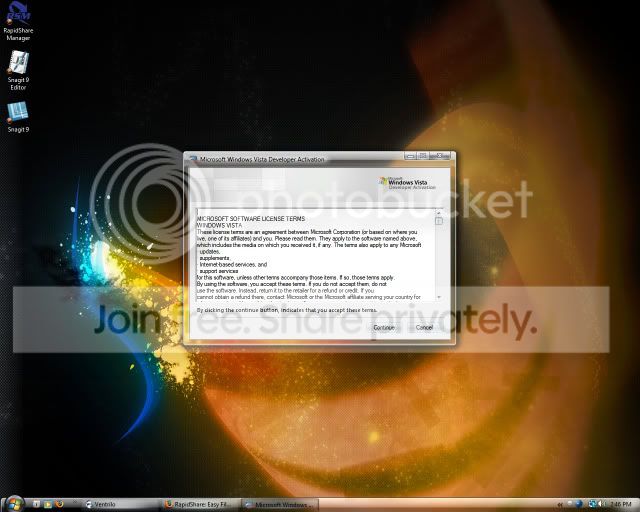Minimize the Vista Developer Activation window
The image size is (640, 512).
[x=411, y=156]
